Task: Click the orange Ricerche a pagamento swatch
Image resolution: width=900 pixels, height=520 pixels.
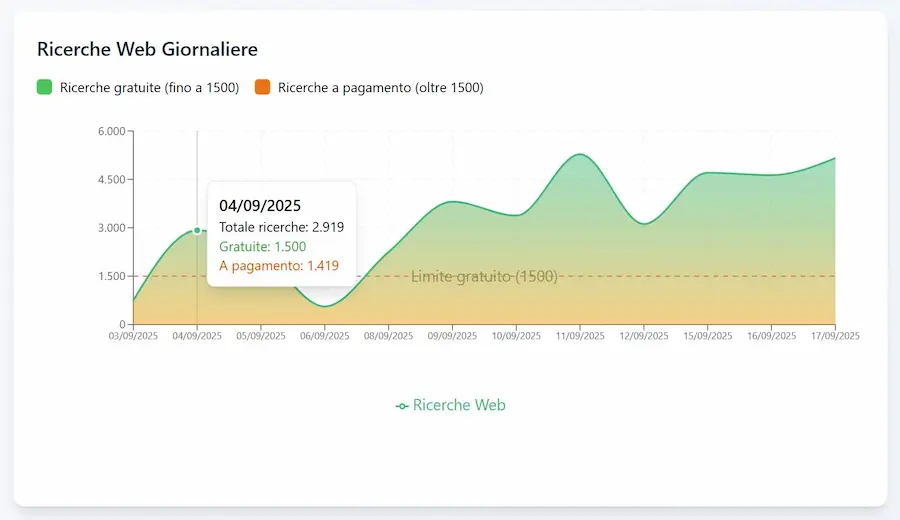Action: 262,87
